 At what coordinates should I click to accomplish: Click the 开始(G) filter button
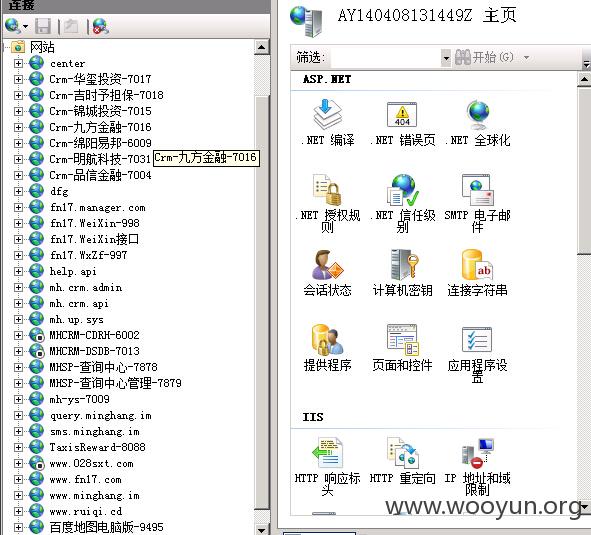(x=485, y=57)
